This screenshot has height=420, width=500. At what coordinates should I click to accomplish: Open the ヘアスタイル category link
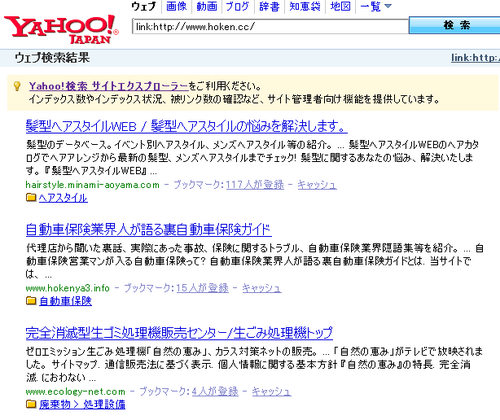(x=63, y=198)
